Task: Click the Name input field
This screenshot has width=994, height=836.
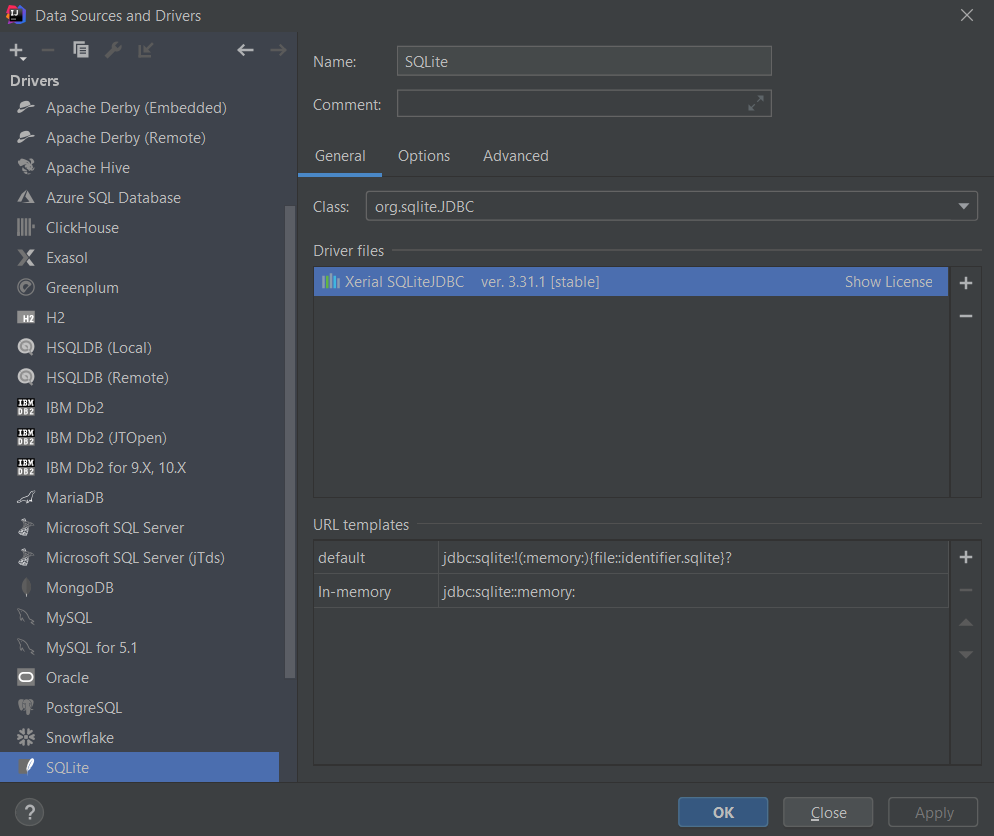Action: click(x=584, y=61)
